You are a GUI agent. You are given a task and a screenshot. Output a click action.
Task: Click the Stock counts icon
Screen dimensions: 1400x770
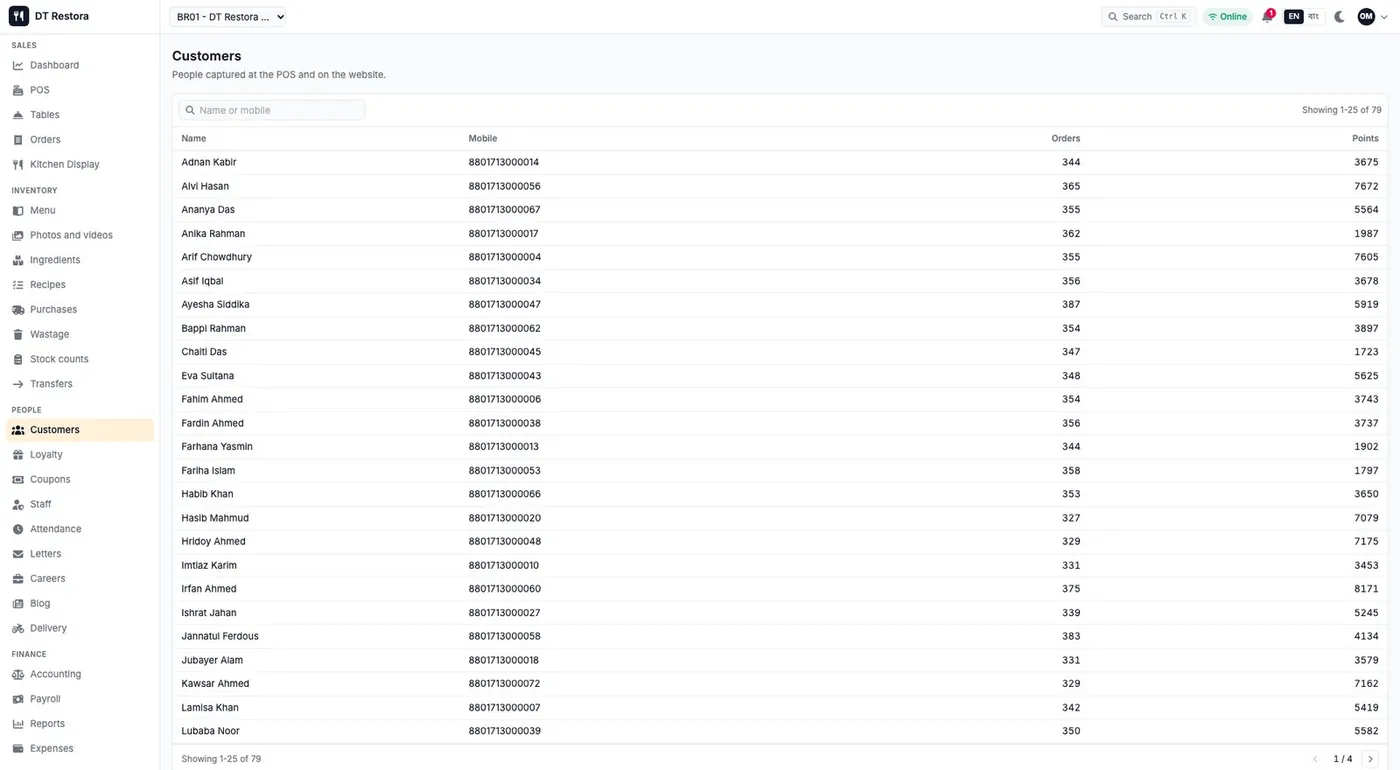tap(18, 359)
